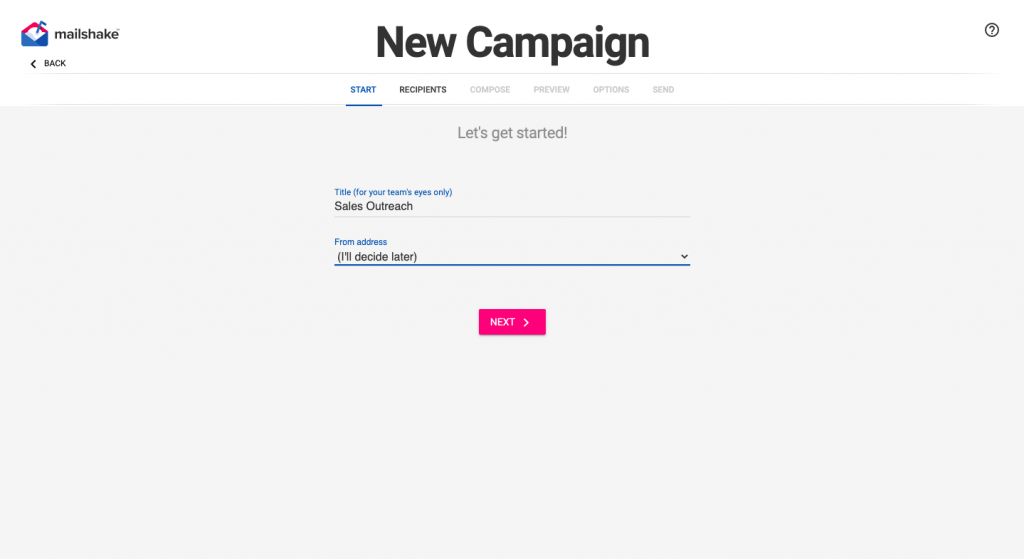Click the Sales Outreach title field
The image size is (1024, 559).
click(x=512, y=206)
